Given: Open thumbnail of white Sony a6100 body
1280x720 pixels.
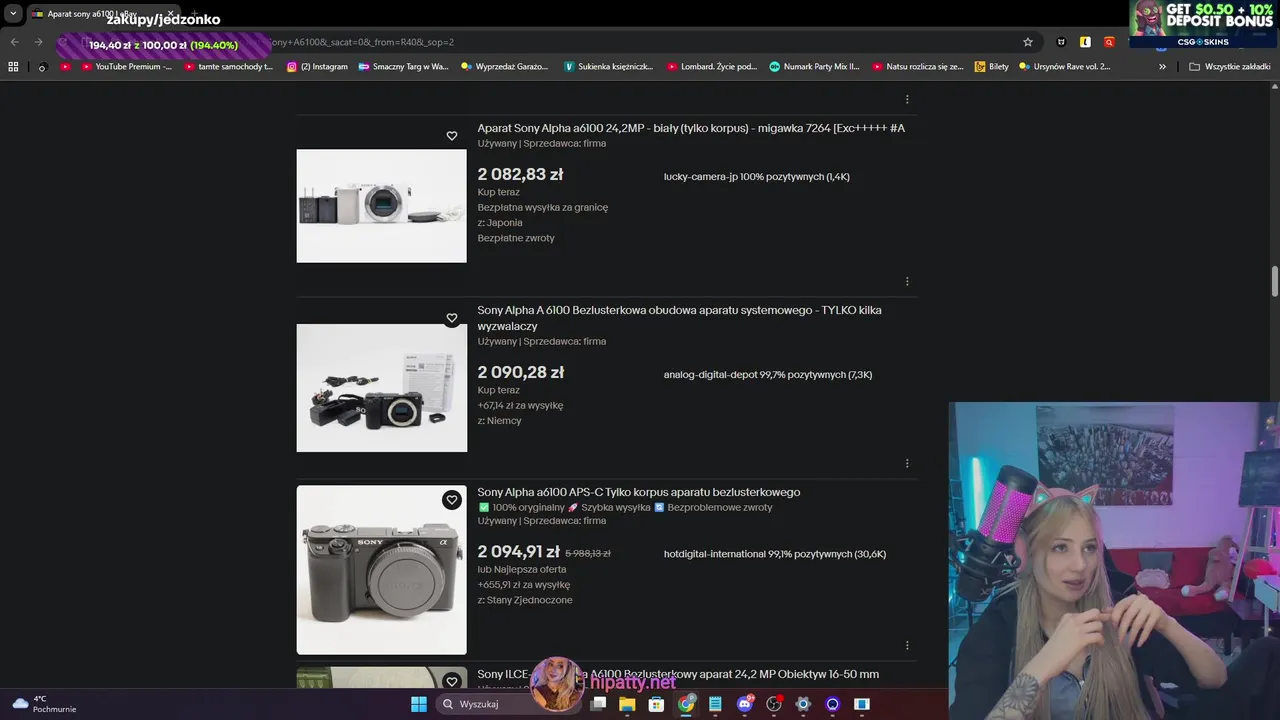Looking at the screenshot, I should click(x=381, y=206).
